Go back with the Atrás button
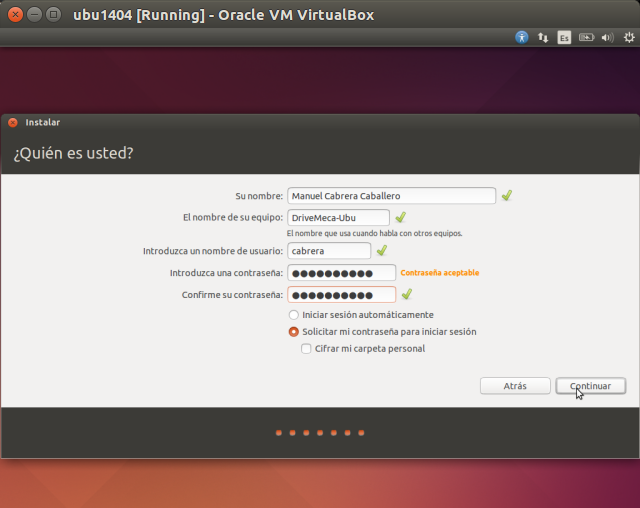 pyautogui.click(x=515, y=386)
